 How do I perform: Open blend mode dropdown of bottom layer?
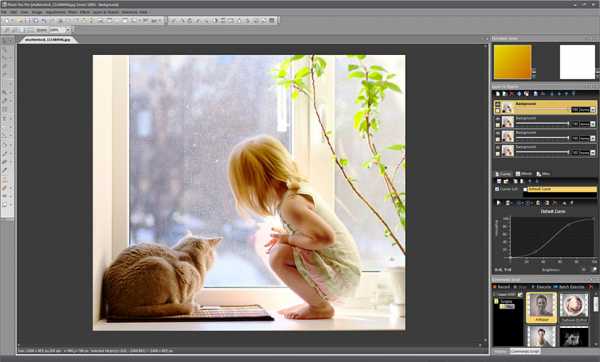tap(593, 153)
